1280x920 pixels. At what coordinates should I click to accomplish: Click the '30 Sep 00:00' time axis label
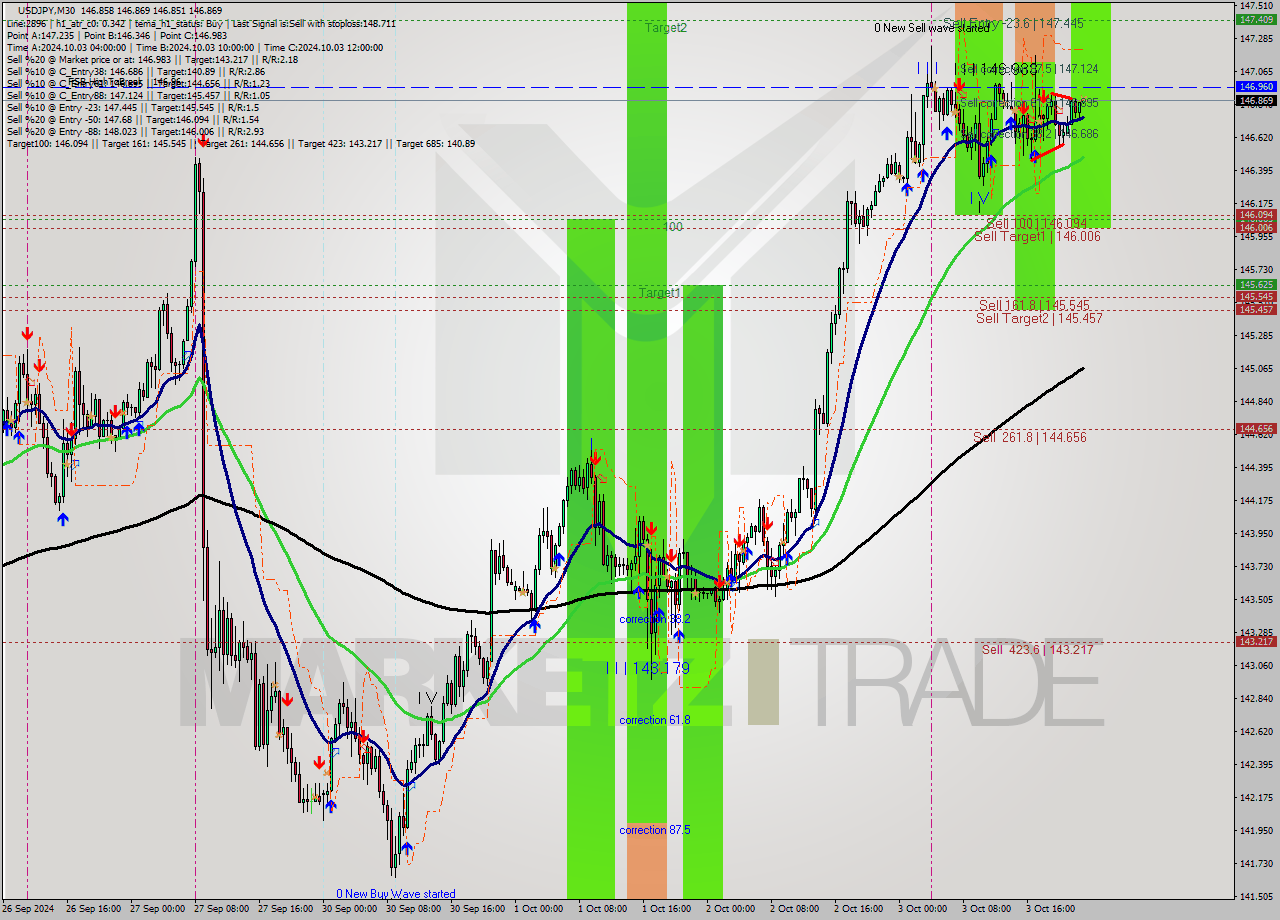point(350,909)
